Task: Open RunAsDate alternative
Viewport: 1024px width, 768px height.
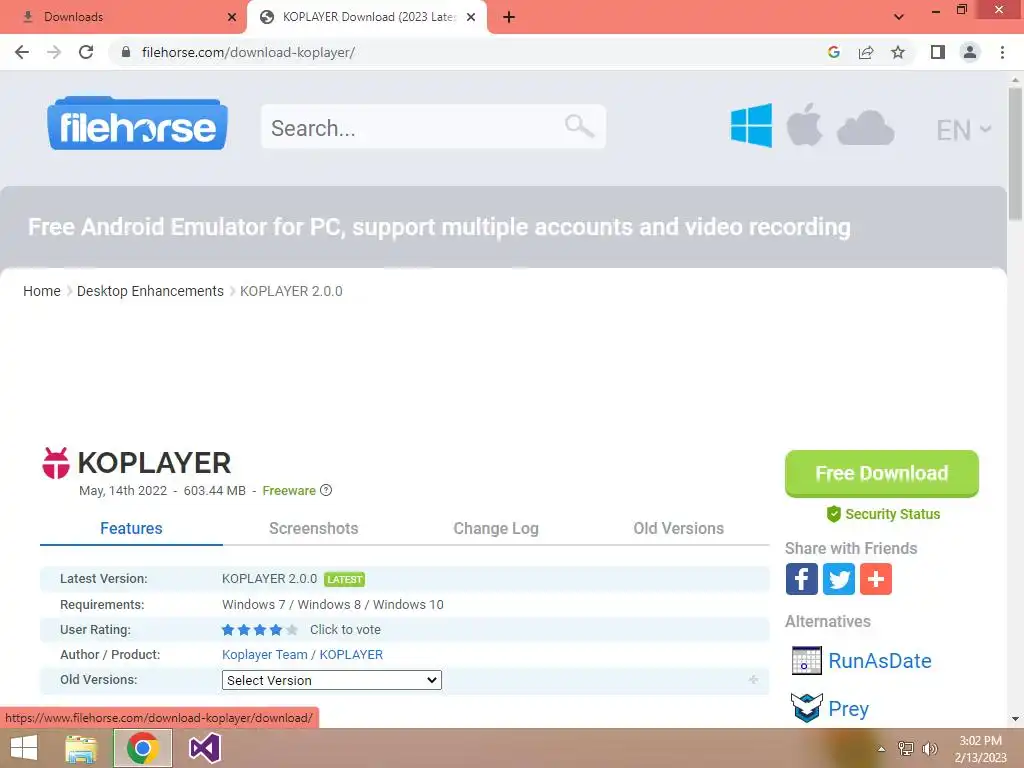Action: pos(880,660)
